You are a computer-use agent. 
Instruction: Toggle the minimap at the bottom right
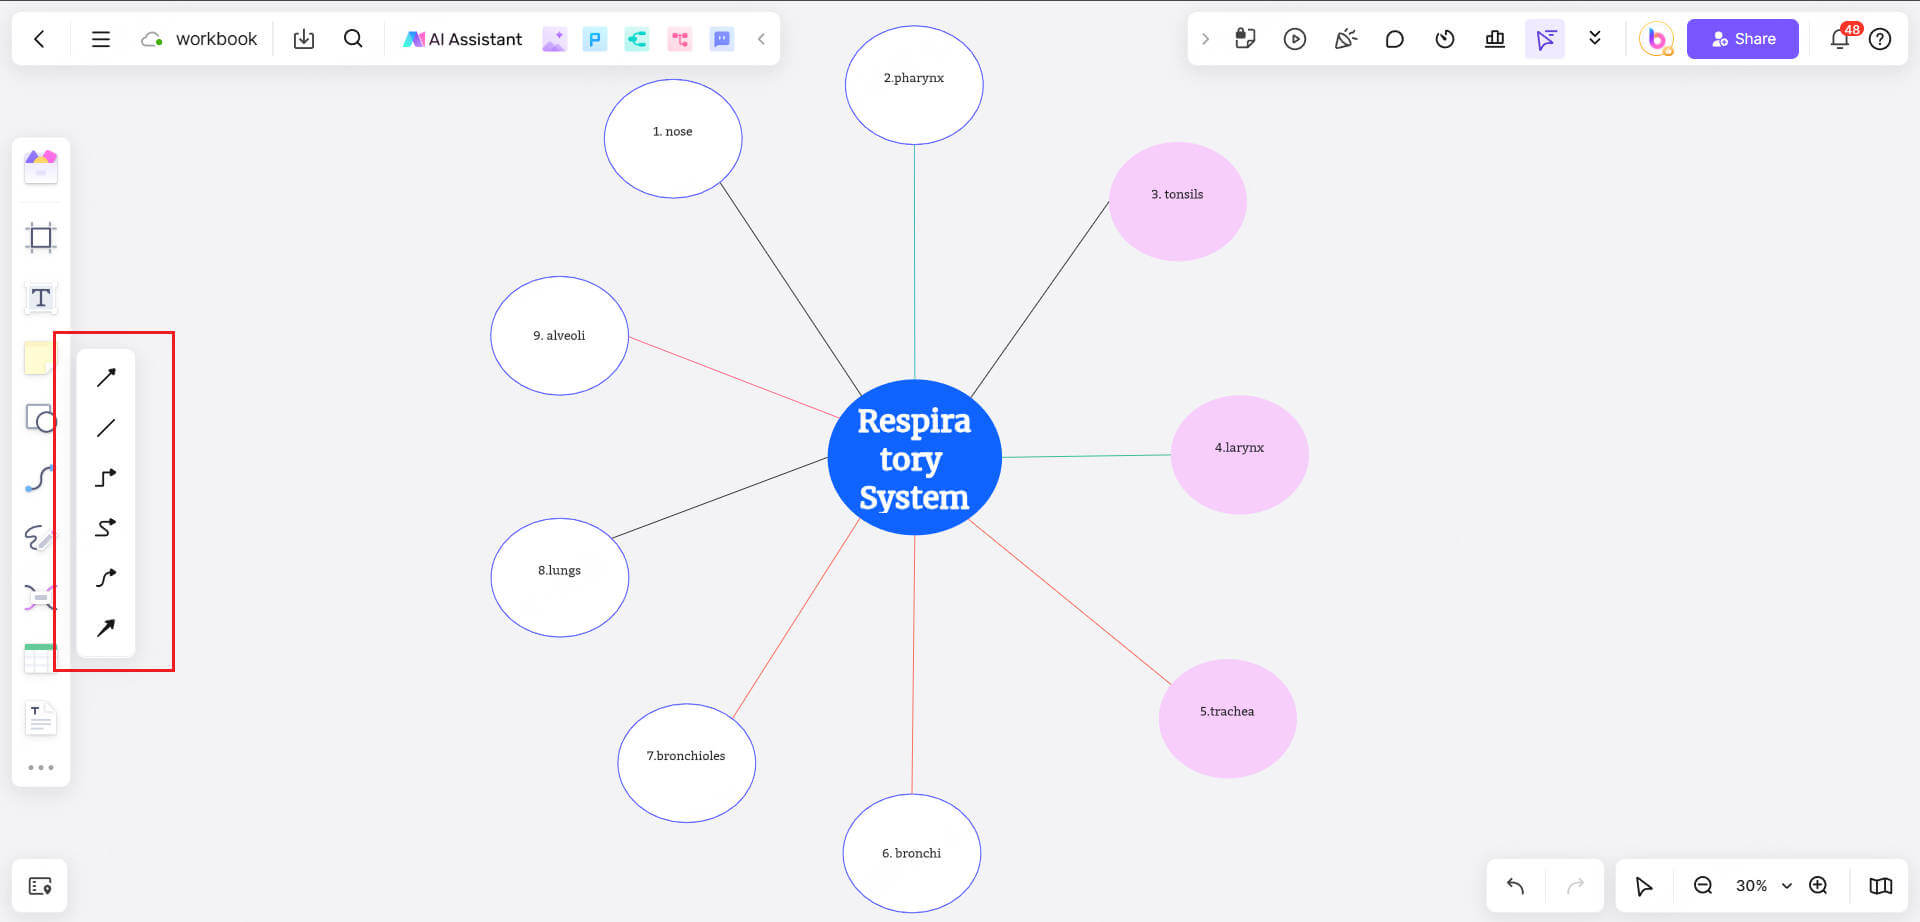coord(1880,886)
